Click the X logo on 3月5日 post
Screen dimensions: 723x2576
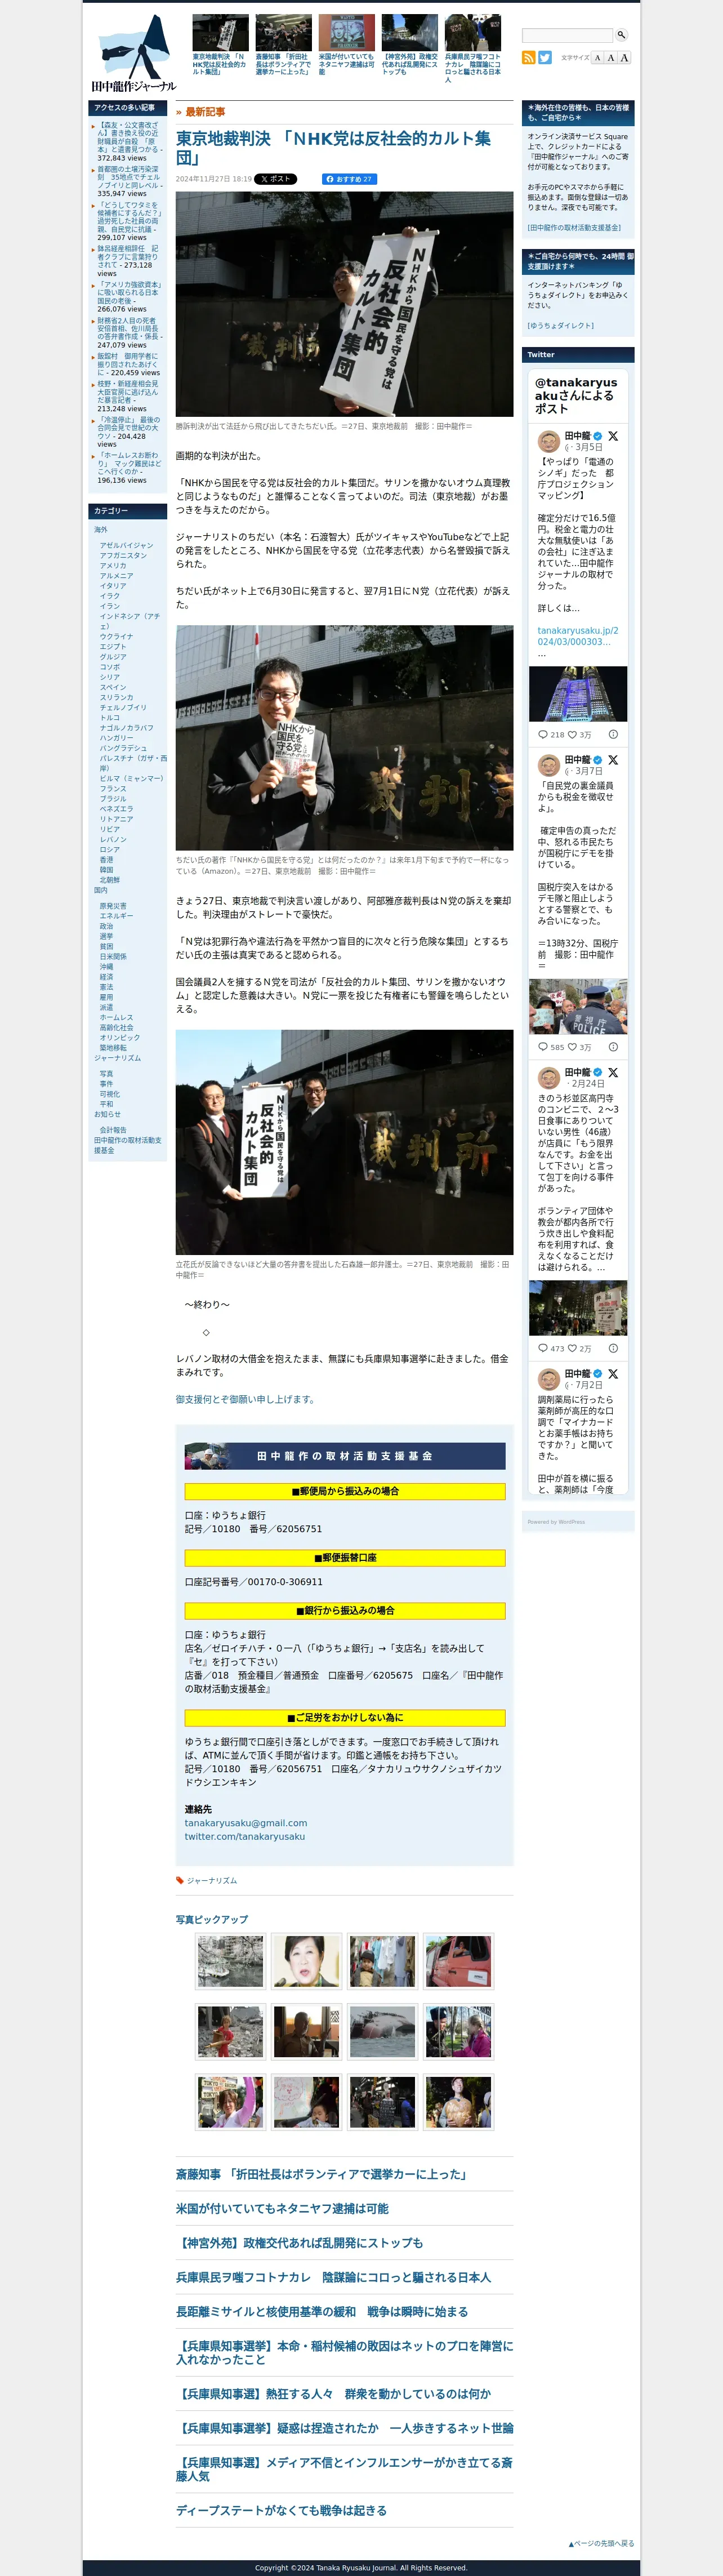pyautogui.click(x=613, y=436)
